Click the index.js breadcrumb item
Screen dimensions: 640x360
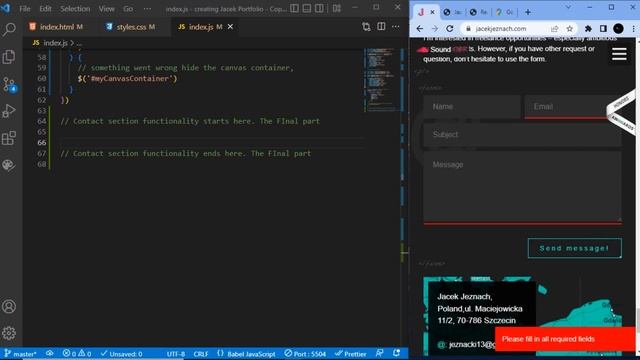[x=56, y=43]
